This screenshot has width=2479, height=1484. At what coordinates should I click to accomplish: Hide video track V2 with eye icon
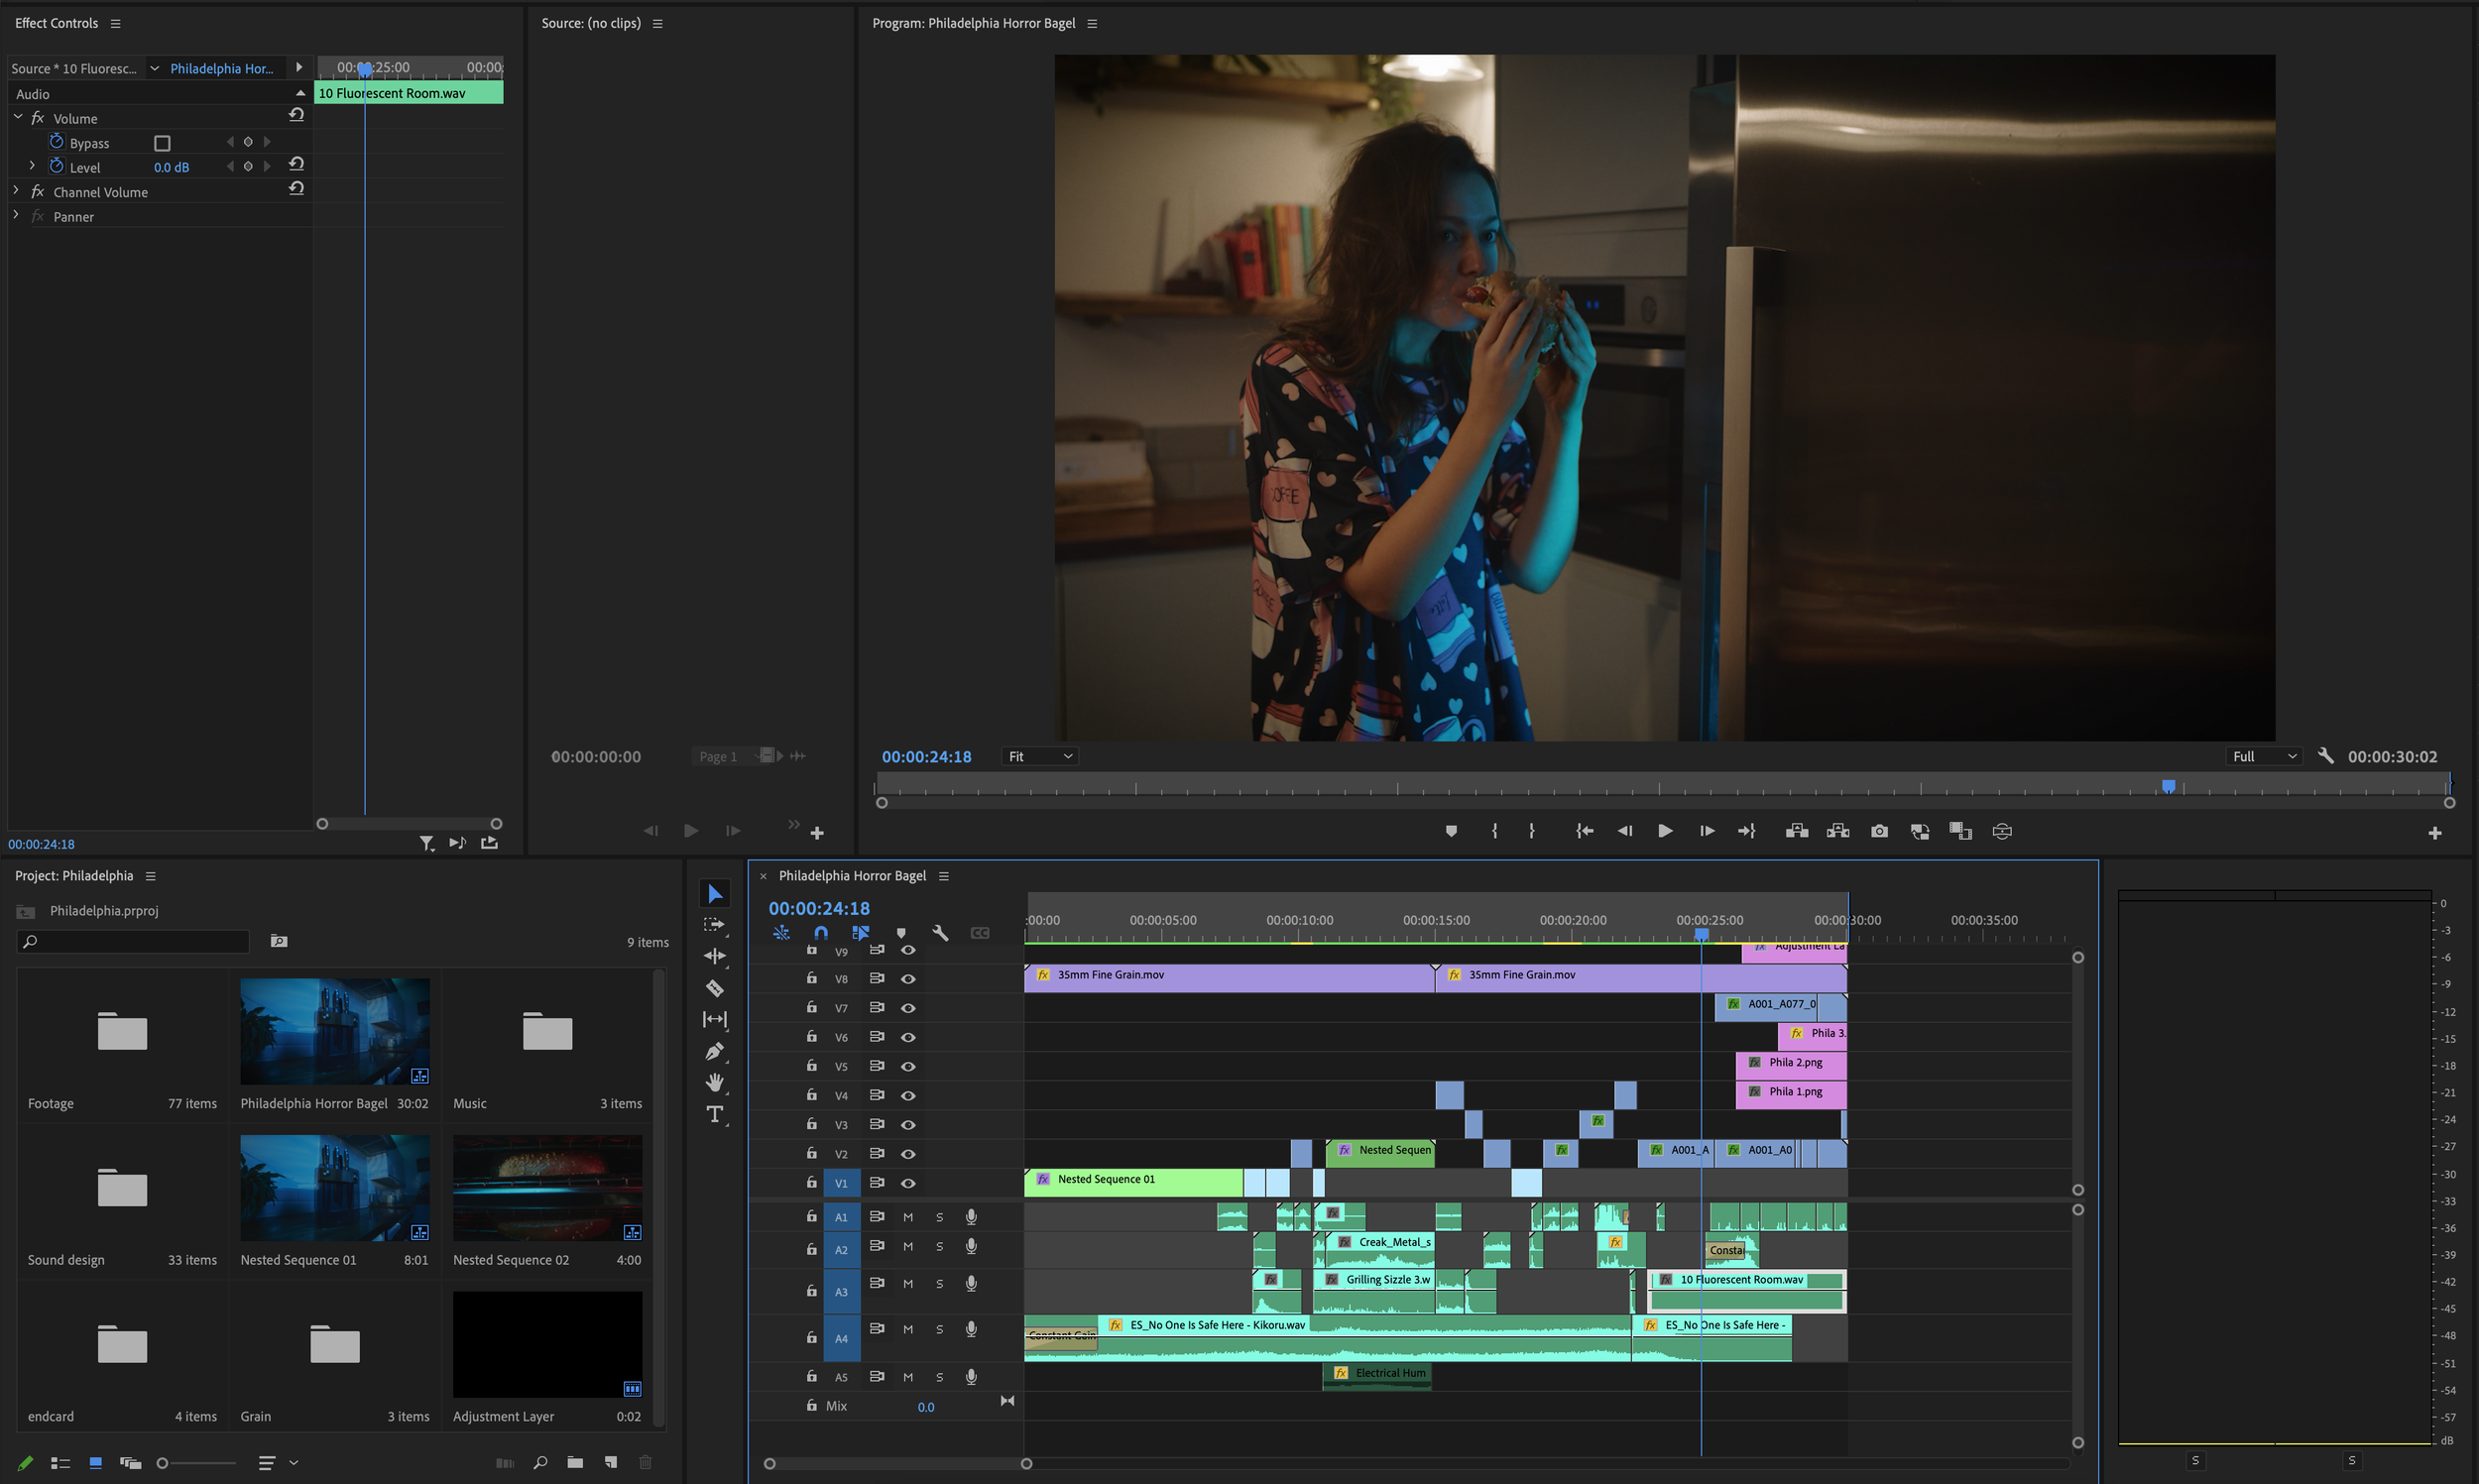pos(908,1153)
